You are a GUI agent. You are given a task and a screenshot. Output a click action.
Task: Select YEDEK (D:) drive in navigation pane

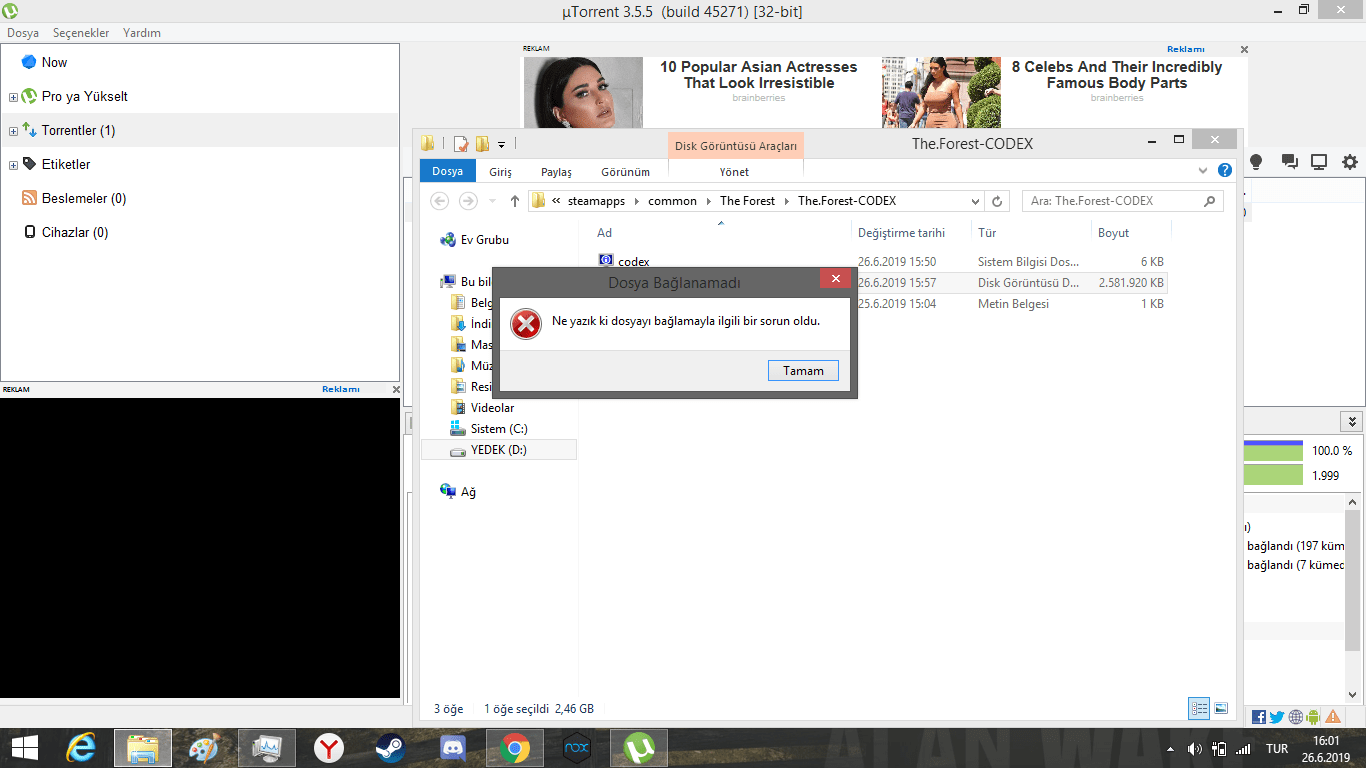coord(498,450)
